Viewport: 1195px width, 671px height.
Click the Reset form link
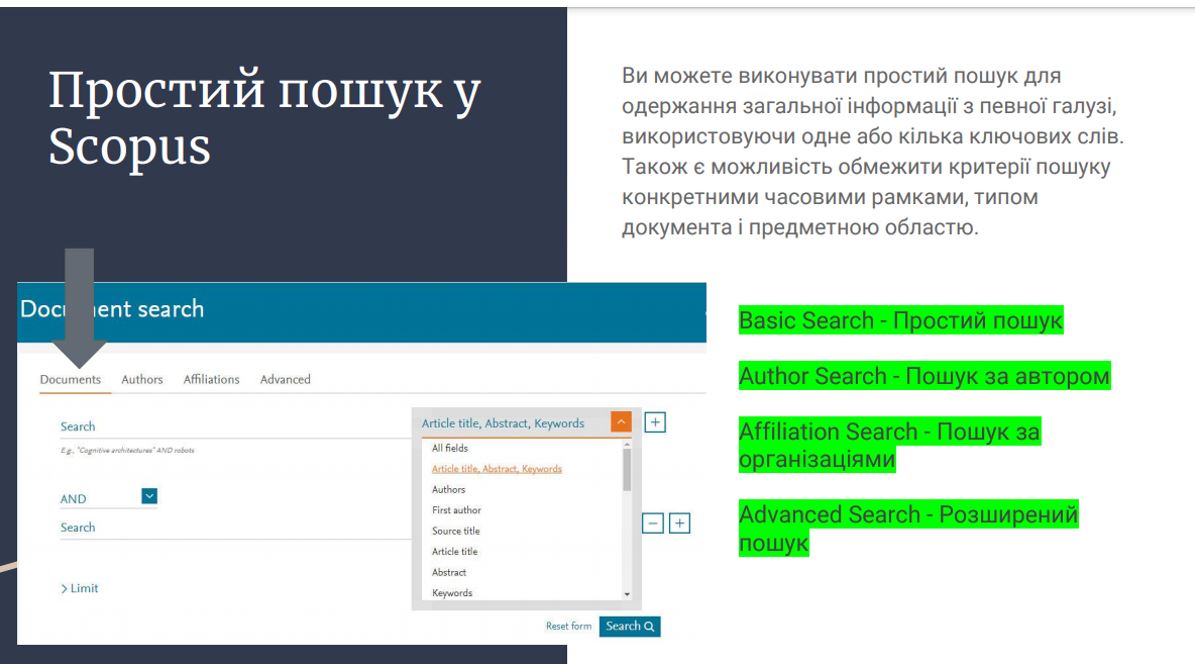(569, 626)
